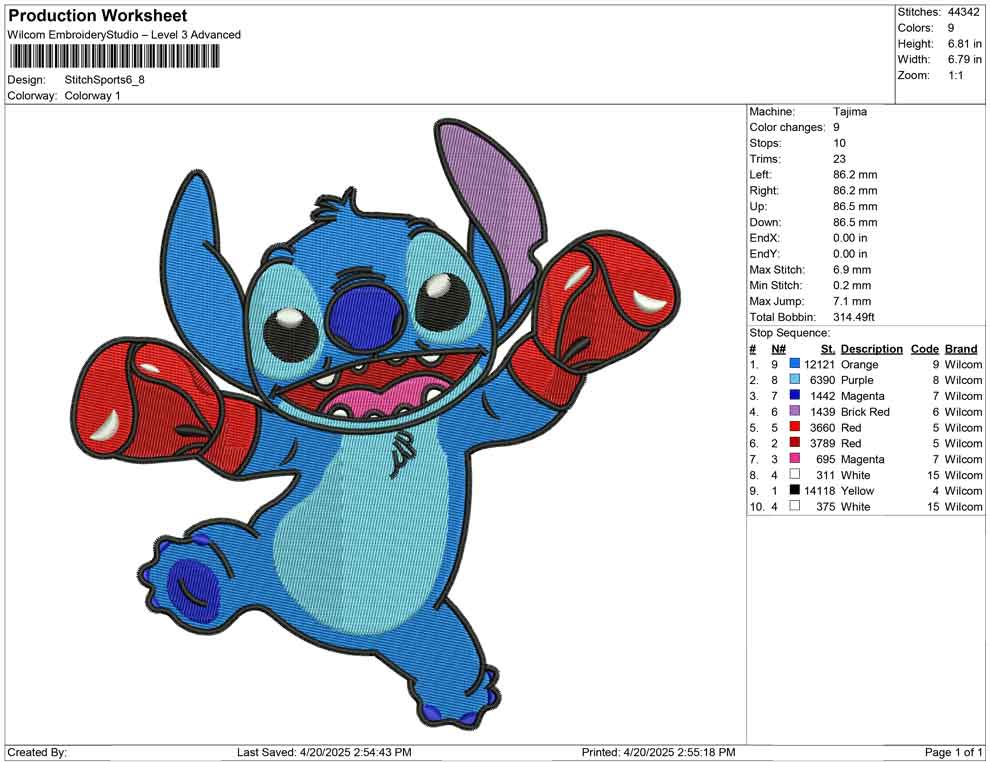The width and height of the screenshot is (990, 762).
Task: Click the machine value 'Tajima'
Action: (850, 112)
